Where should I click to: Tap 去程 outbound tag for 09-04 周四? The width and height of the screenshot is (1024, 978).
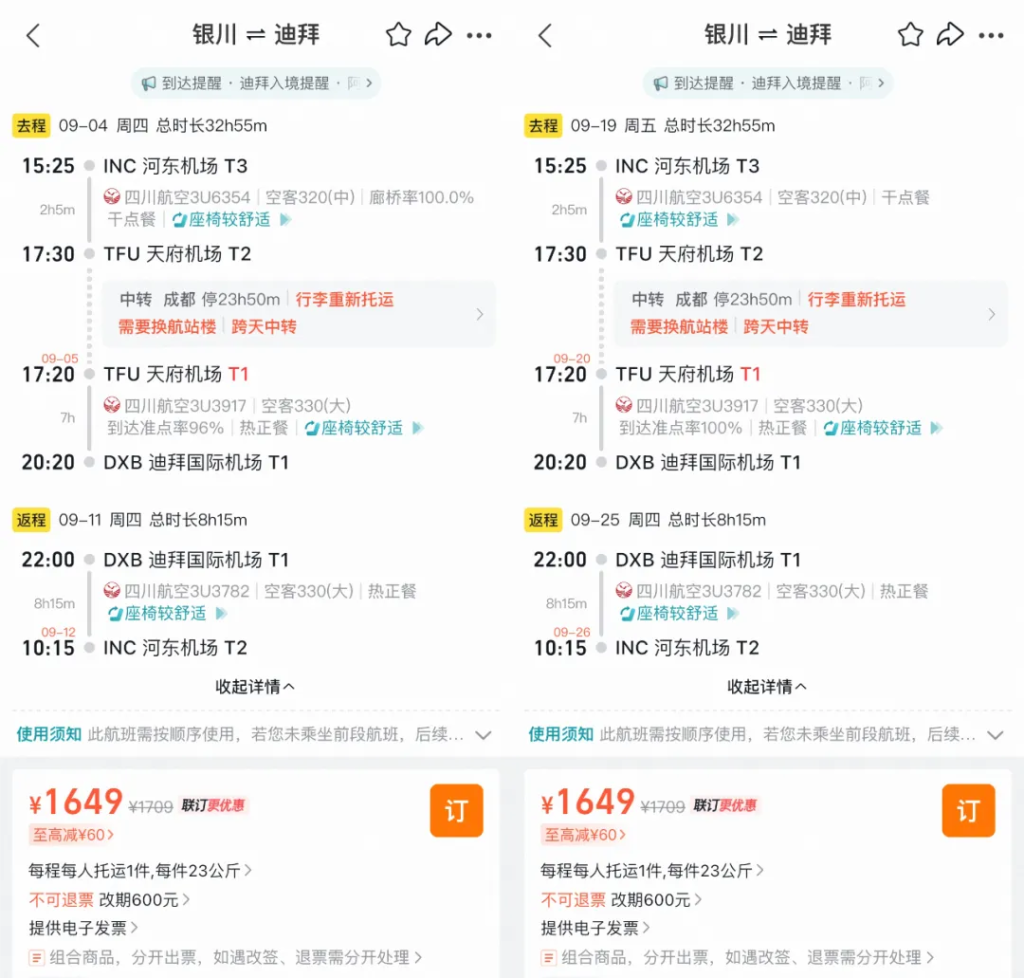pyautogui.click(x=31, y=125)
